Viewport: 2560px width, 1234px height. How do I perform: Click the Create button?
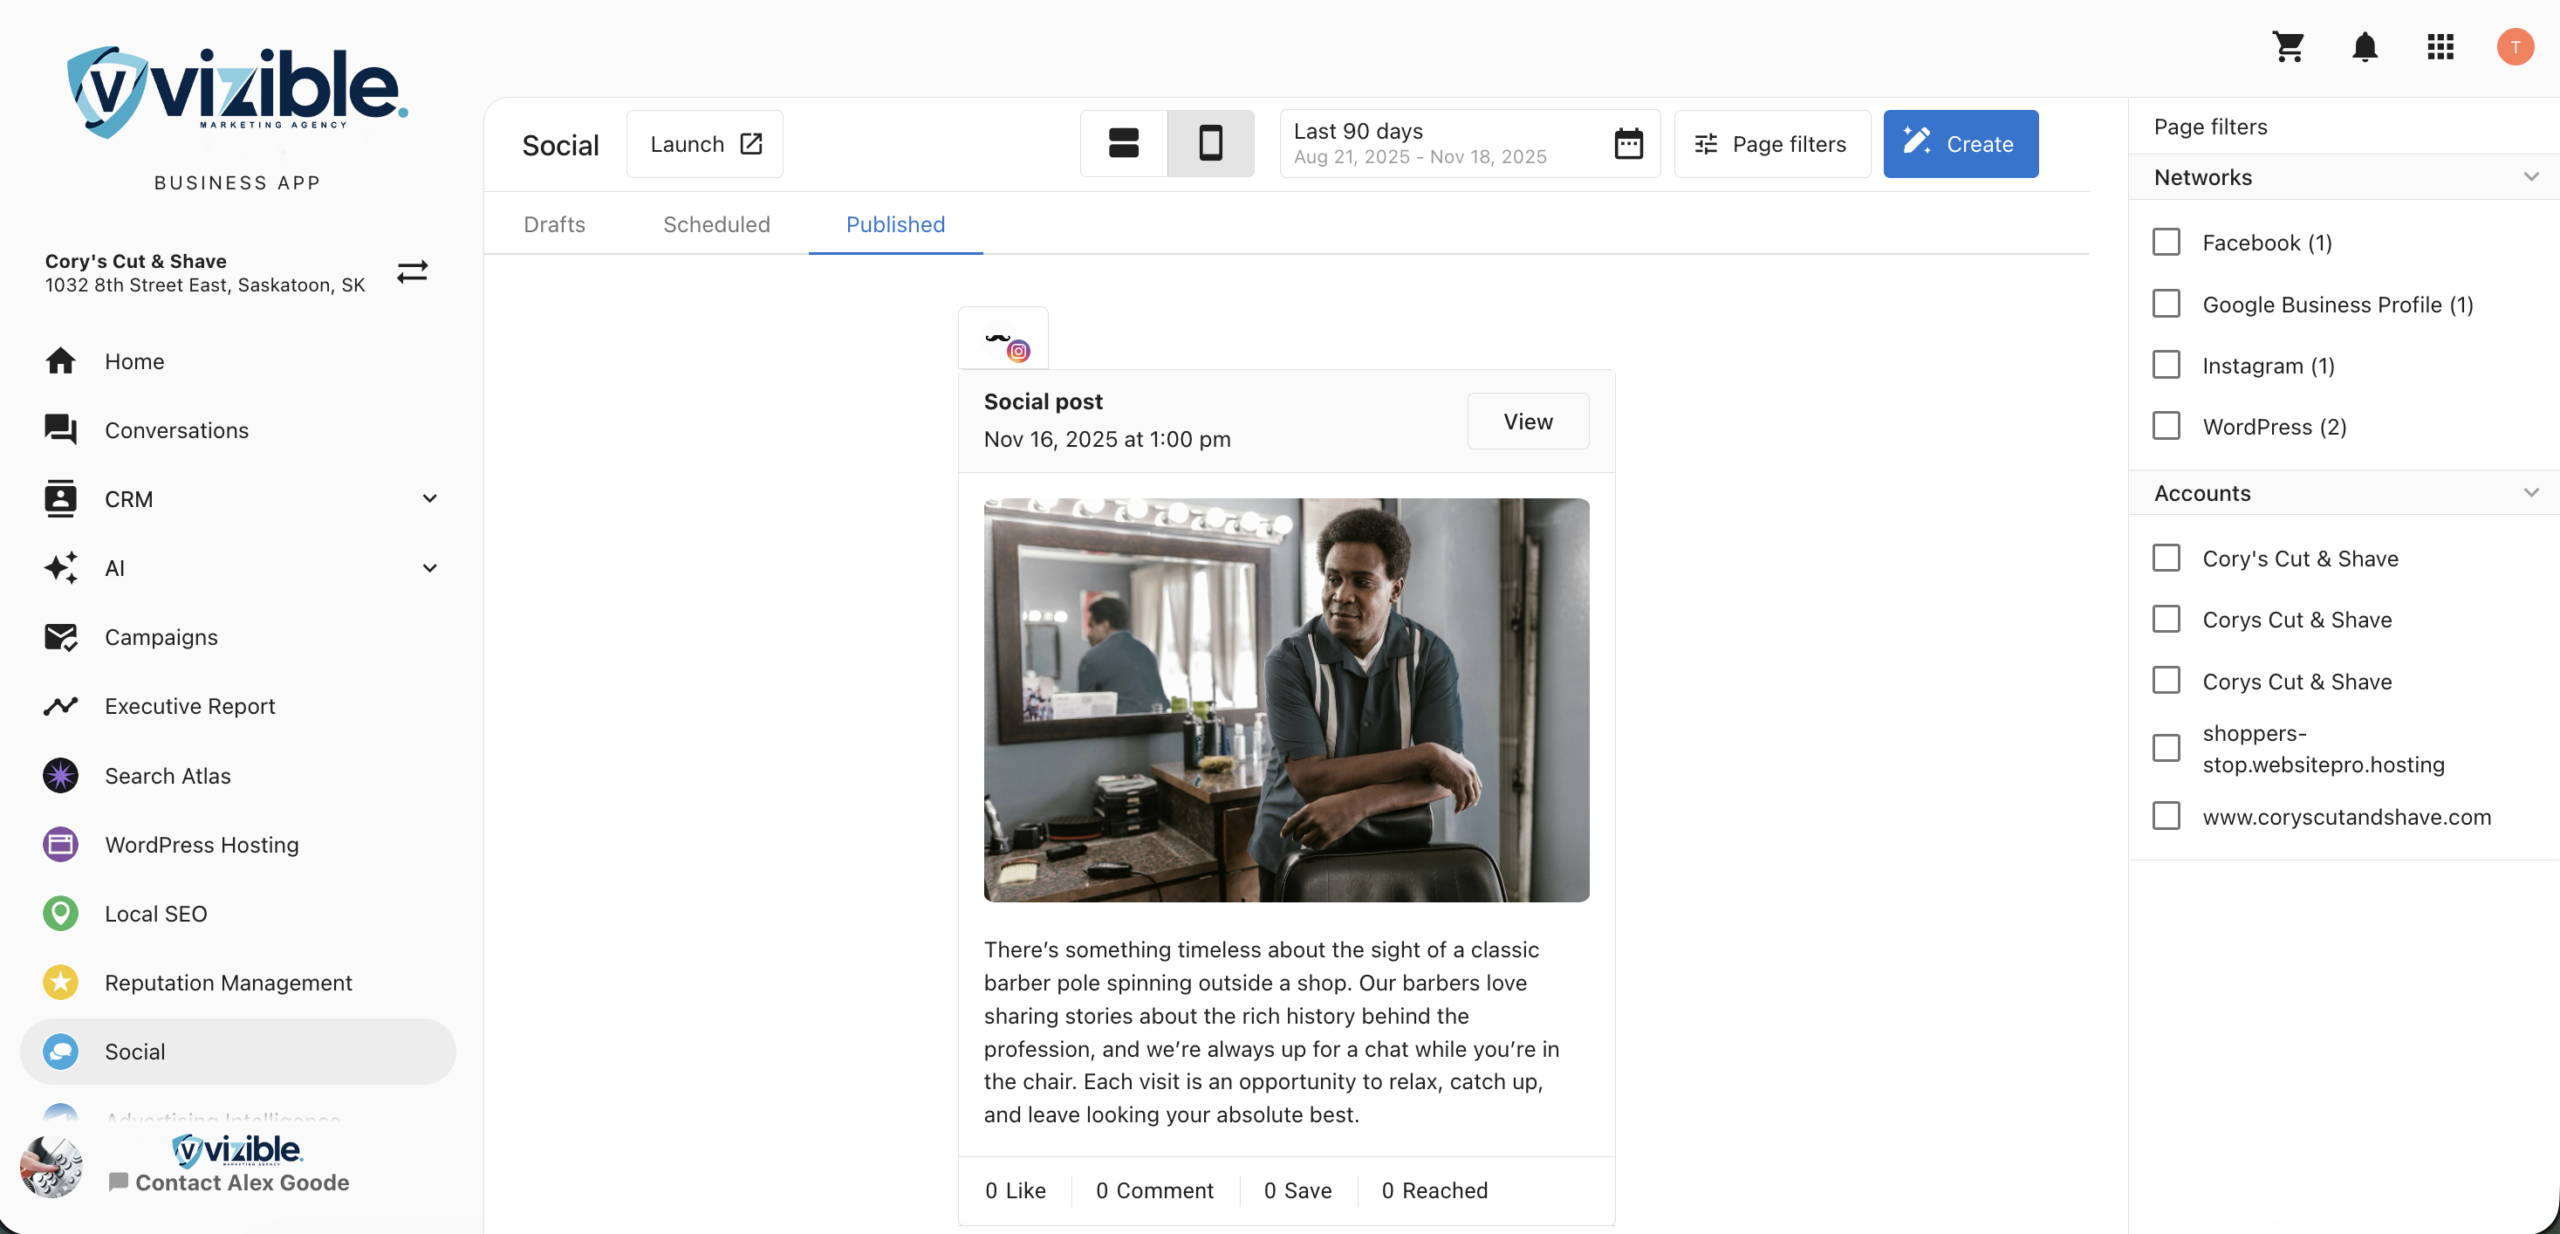pyautogui.click(x=1960, y=144)
